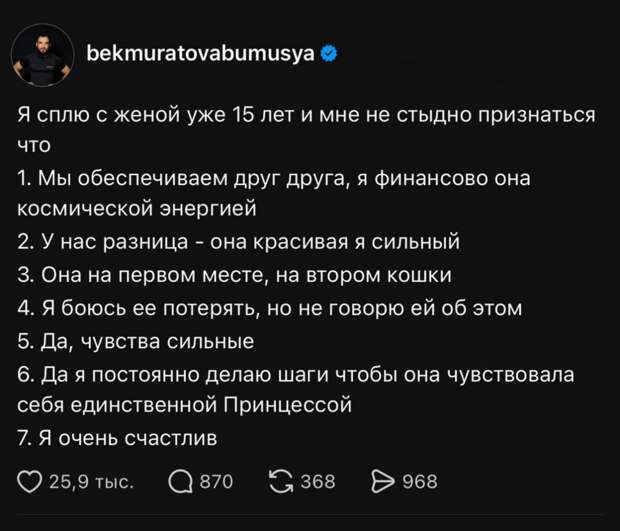The image size is (620, 531).
Task: Click the opening line "Я сплю с женой"
Action: pyautogui.click(x=307, y=114)
